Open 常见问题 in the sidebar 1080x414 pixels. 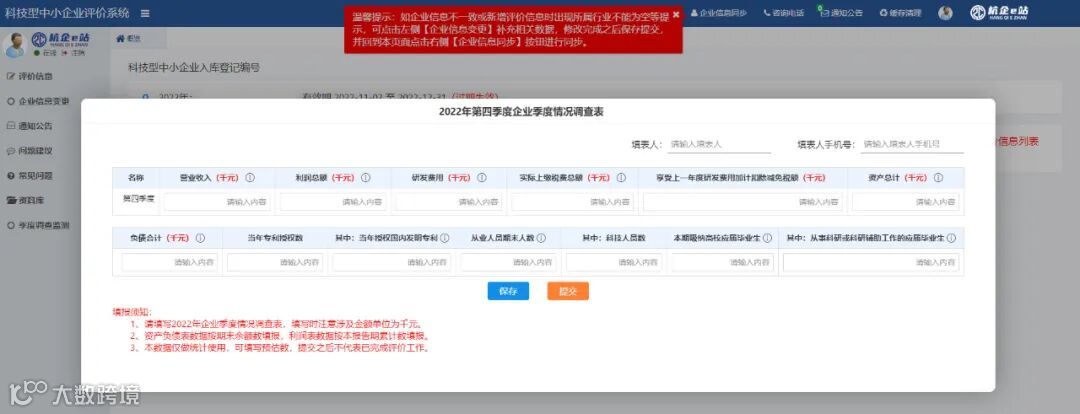point(30,176)
